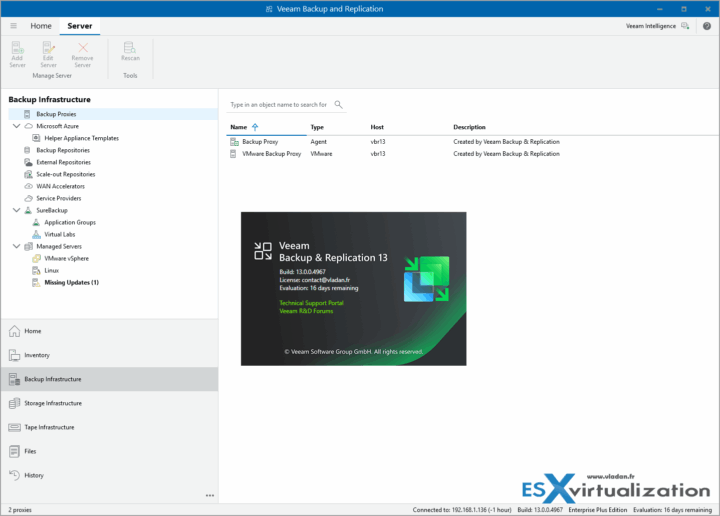720x516 pixels.
Task: Sort proxies by Description column
Action: [x=469, y=127]
